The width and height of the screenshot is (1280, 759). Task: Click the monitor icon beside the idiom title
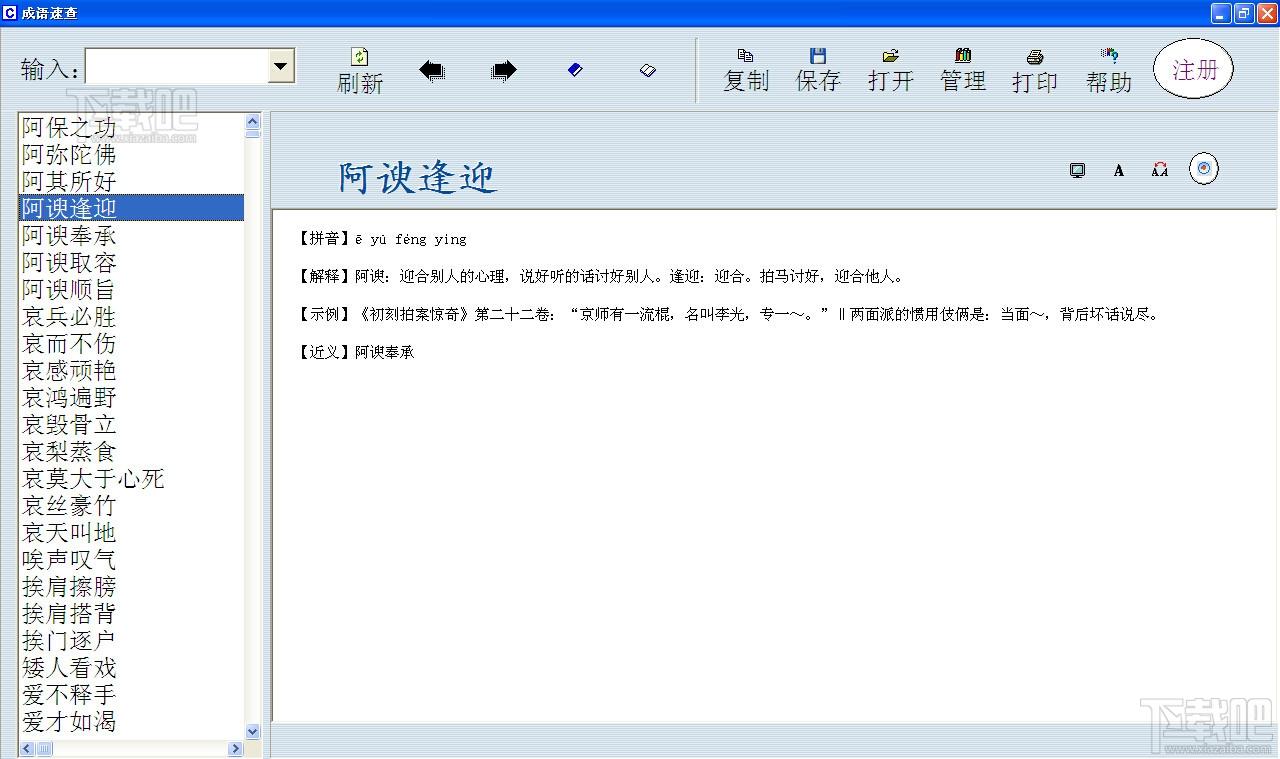pyautogui.click(x=1077, y=170)
